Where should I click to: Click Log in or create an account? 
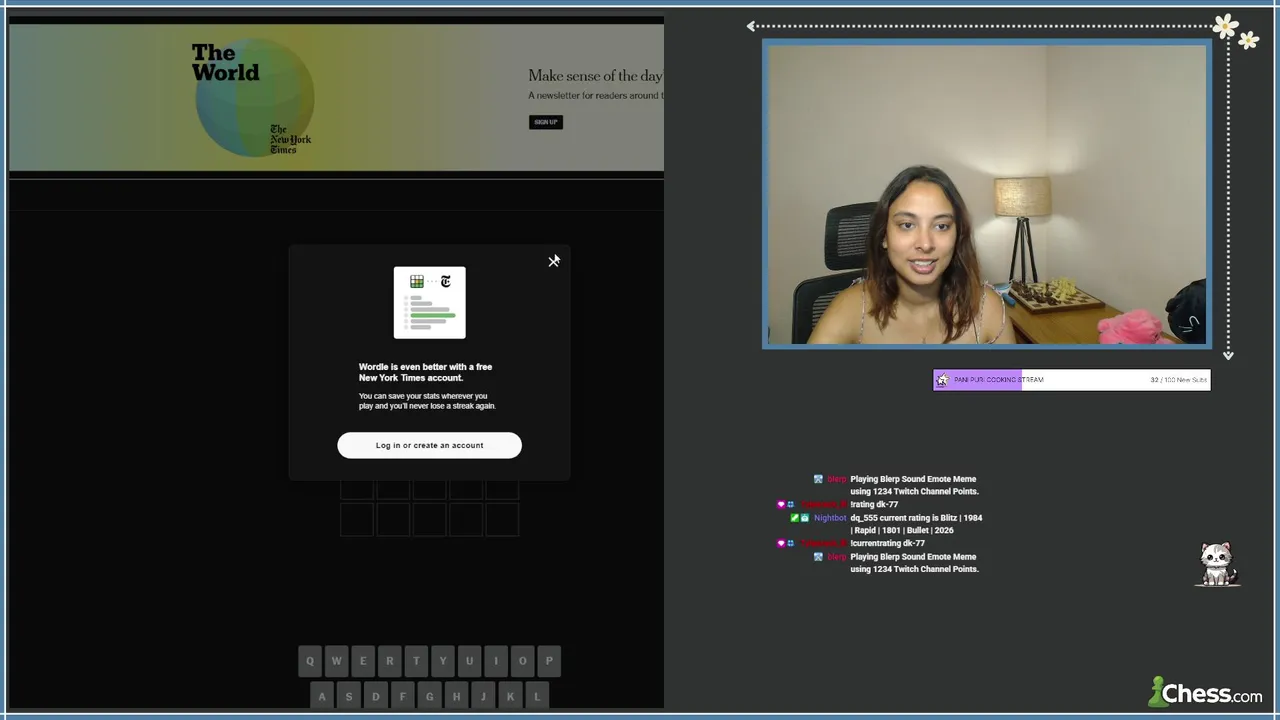click(x=429, y=445)
